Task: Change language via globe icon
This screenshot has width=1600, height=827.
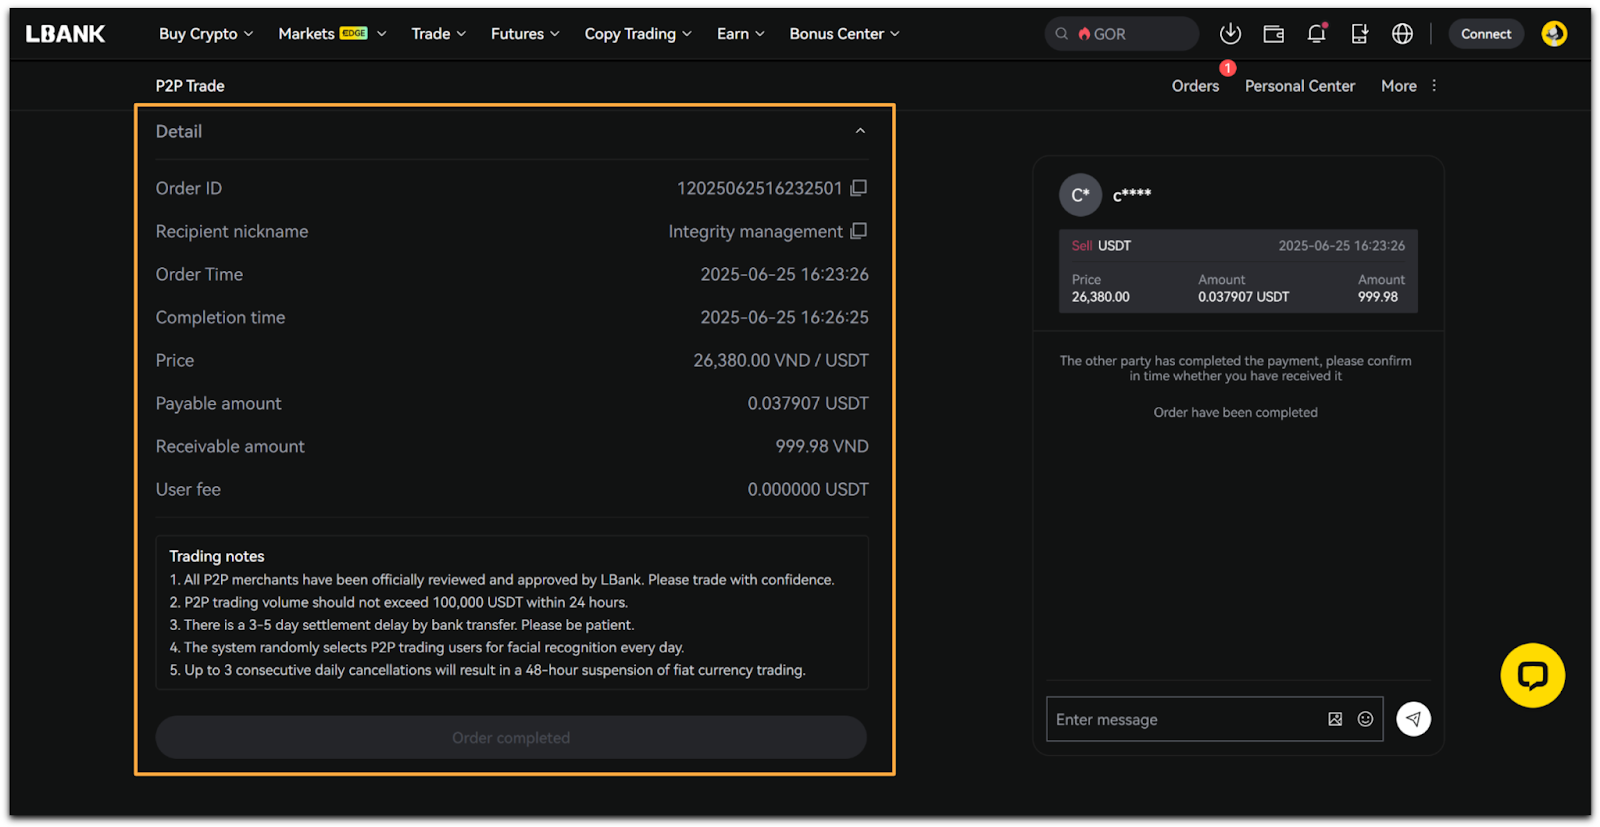Action: [1402, 34]
